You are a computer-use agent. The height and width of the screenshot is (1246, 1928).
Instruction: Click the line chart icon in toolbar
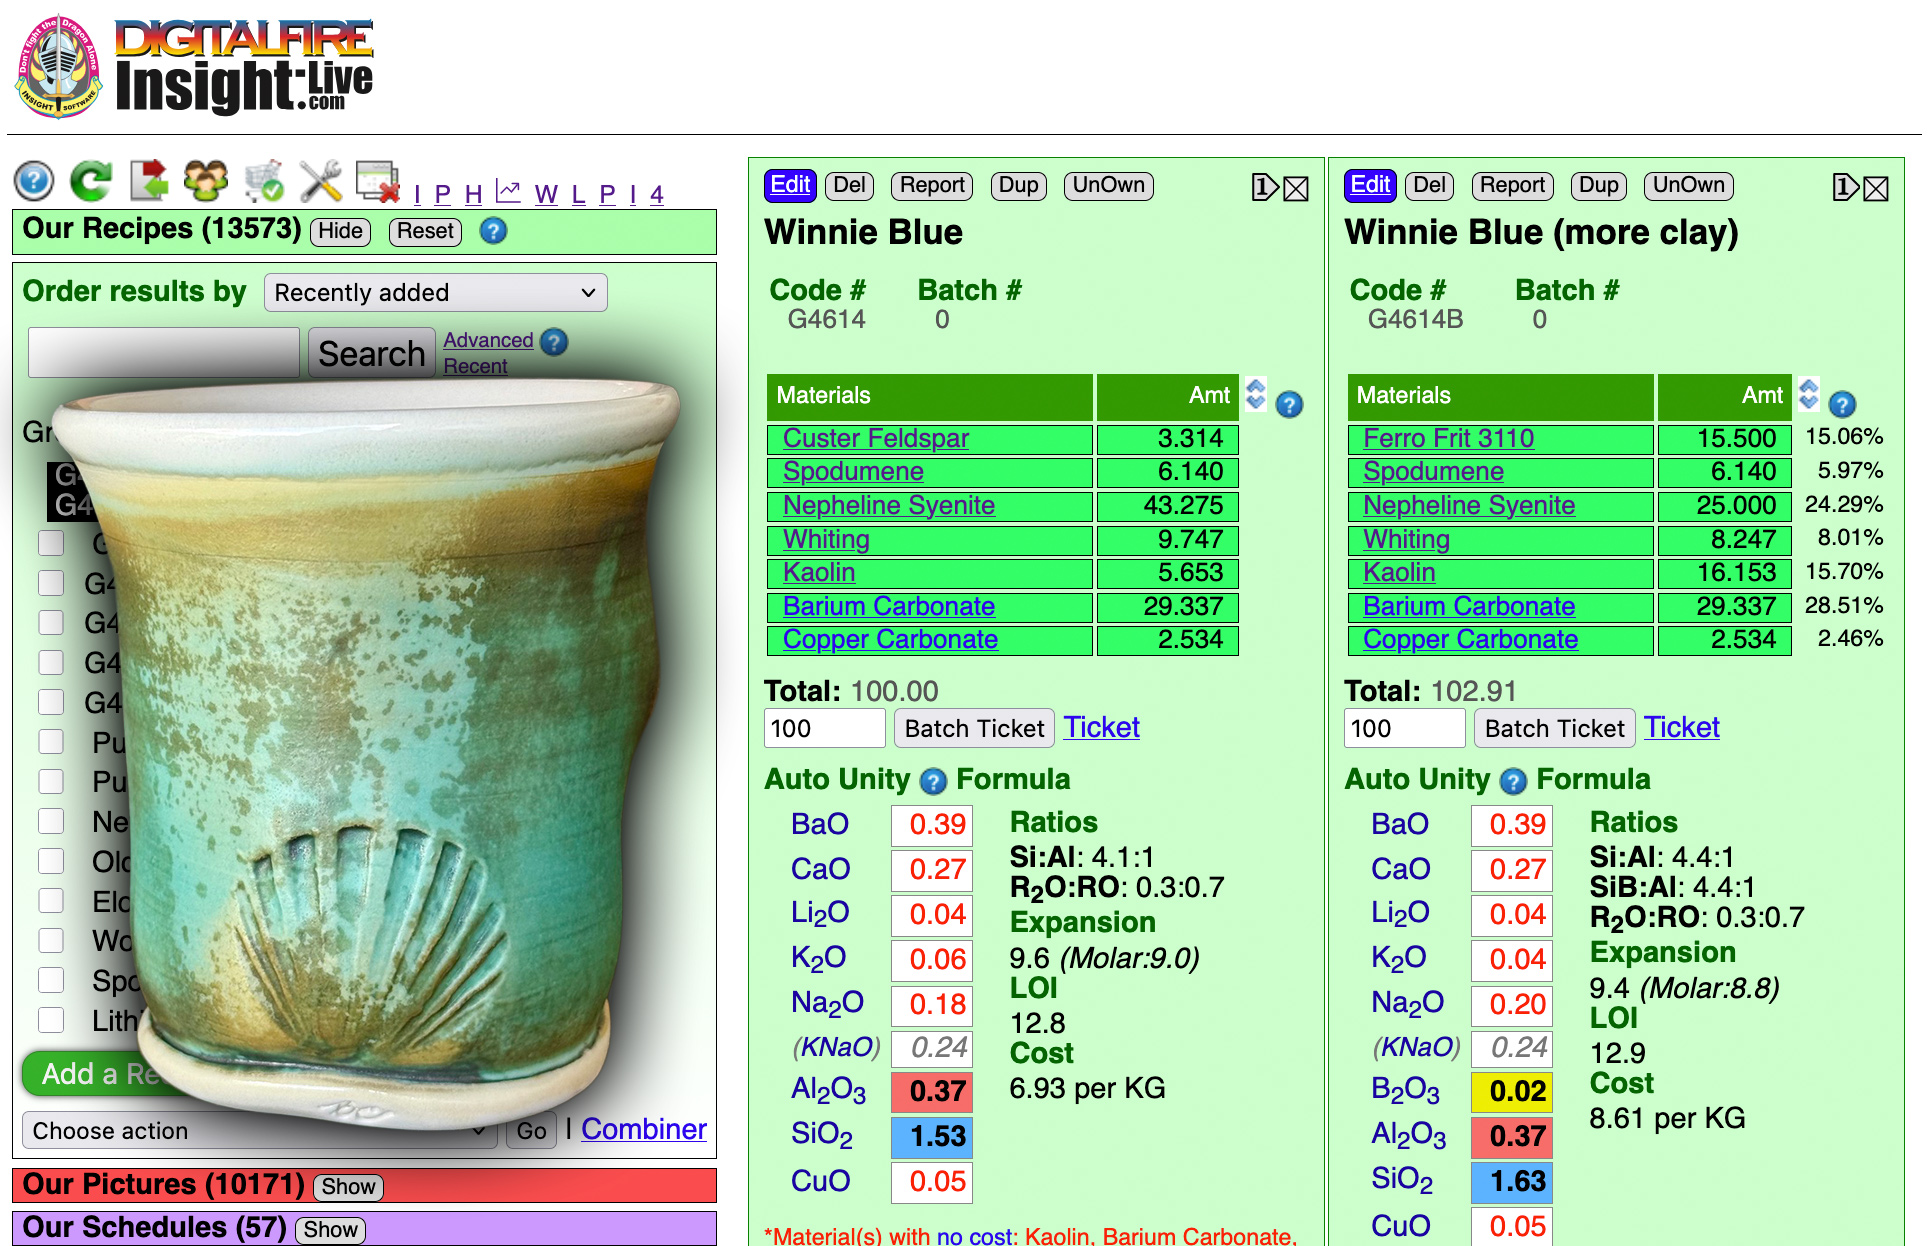click(508, 190)
